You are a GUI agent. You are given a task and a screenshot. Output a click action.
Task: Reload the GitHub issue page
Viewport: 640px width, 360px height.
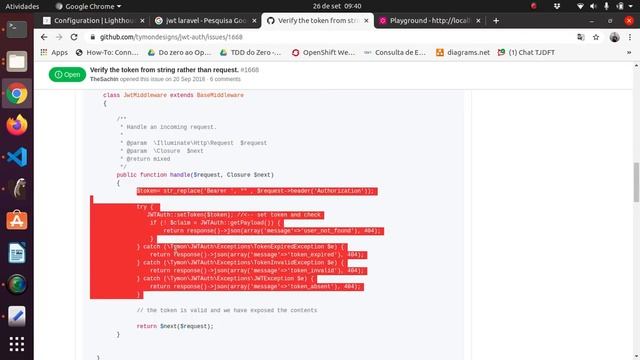coord(74,37)
